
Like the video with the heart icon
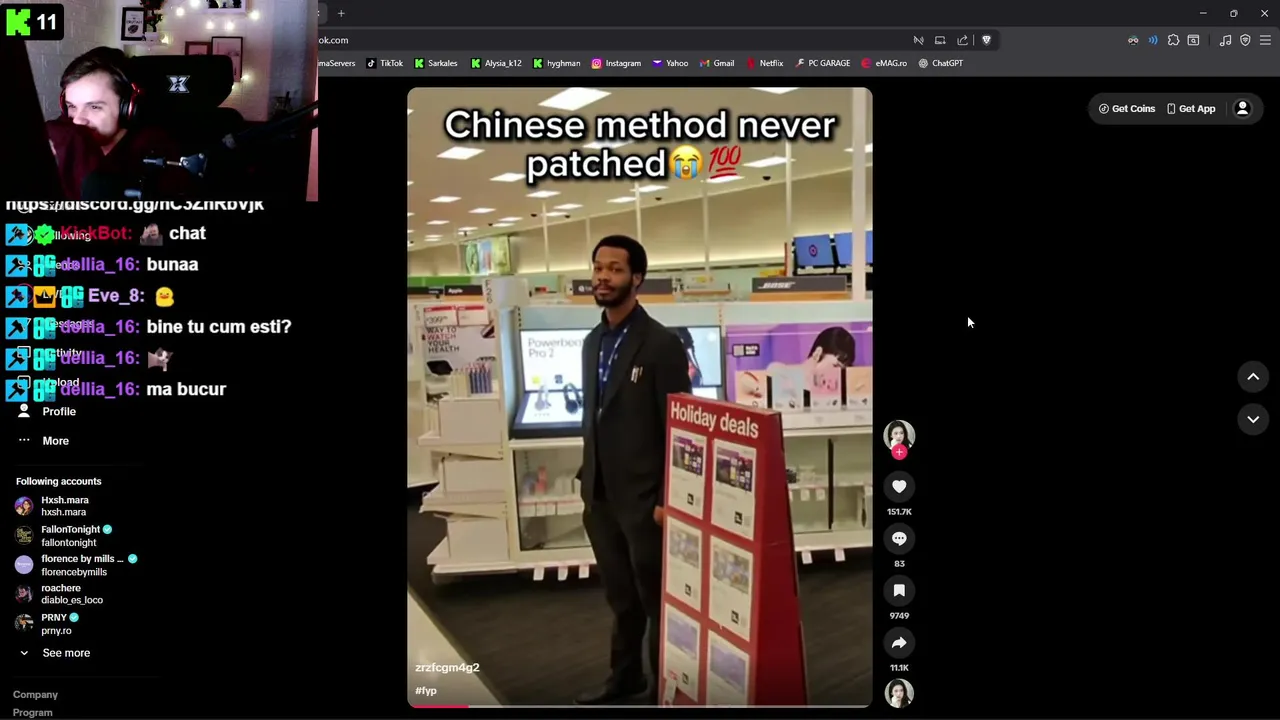899,487
